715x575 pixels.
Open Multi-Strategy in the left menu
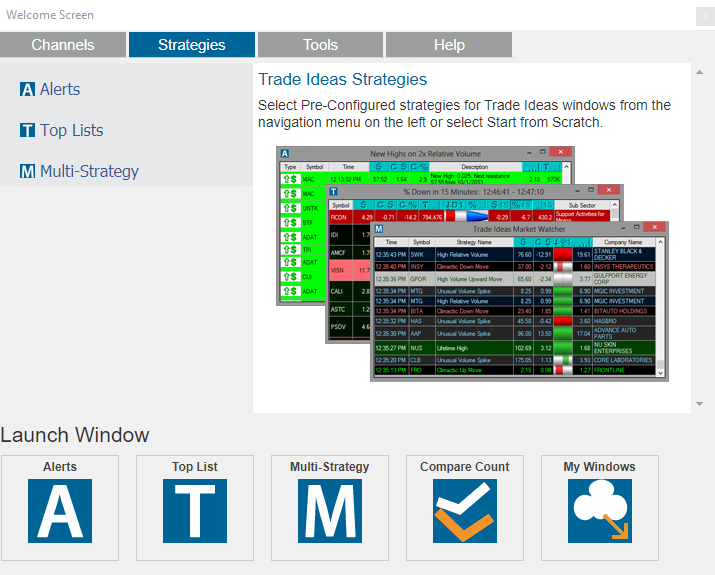[89, 172]
